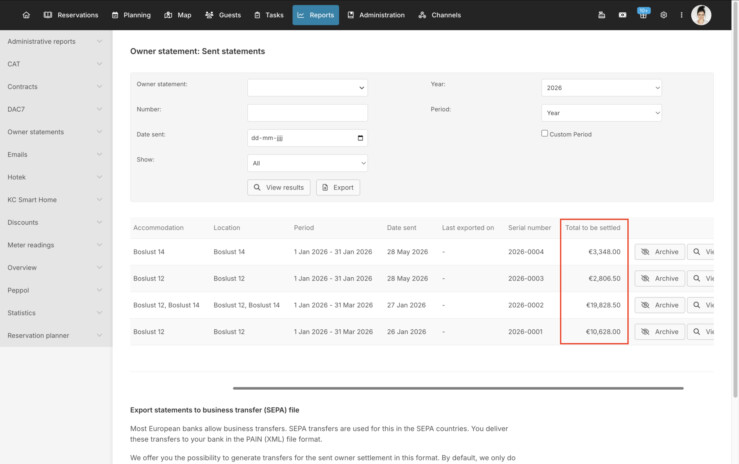Expand the Meter readings sidebar section
Viewport: 739px width, 464px height.
tap(56, 245)
